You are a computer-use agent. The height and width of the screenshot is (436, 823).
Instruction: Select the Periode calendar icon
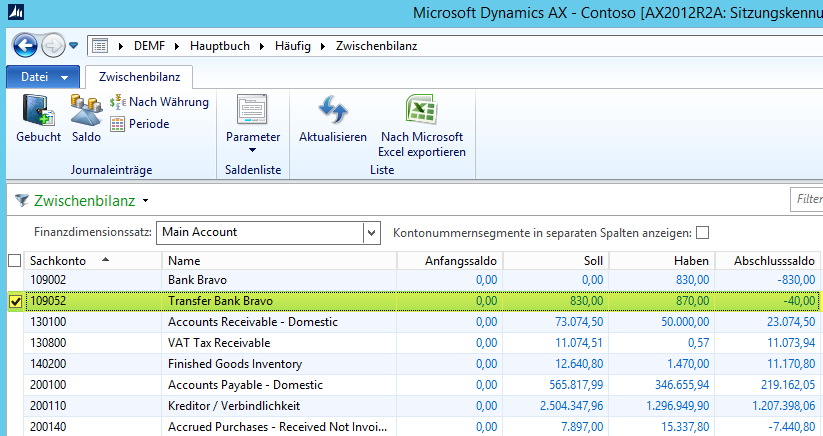[x=117, y=124]
